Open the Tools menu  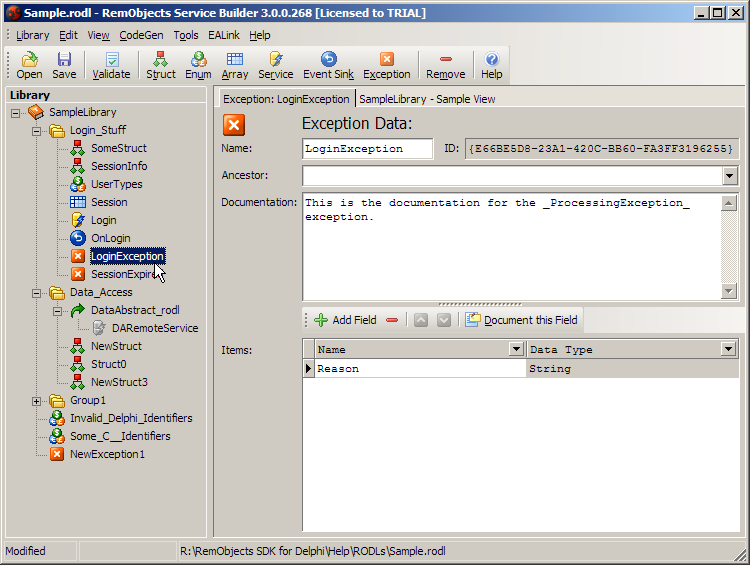[186, 35]
